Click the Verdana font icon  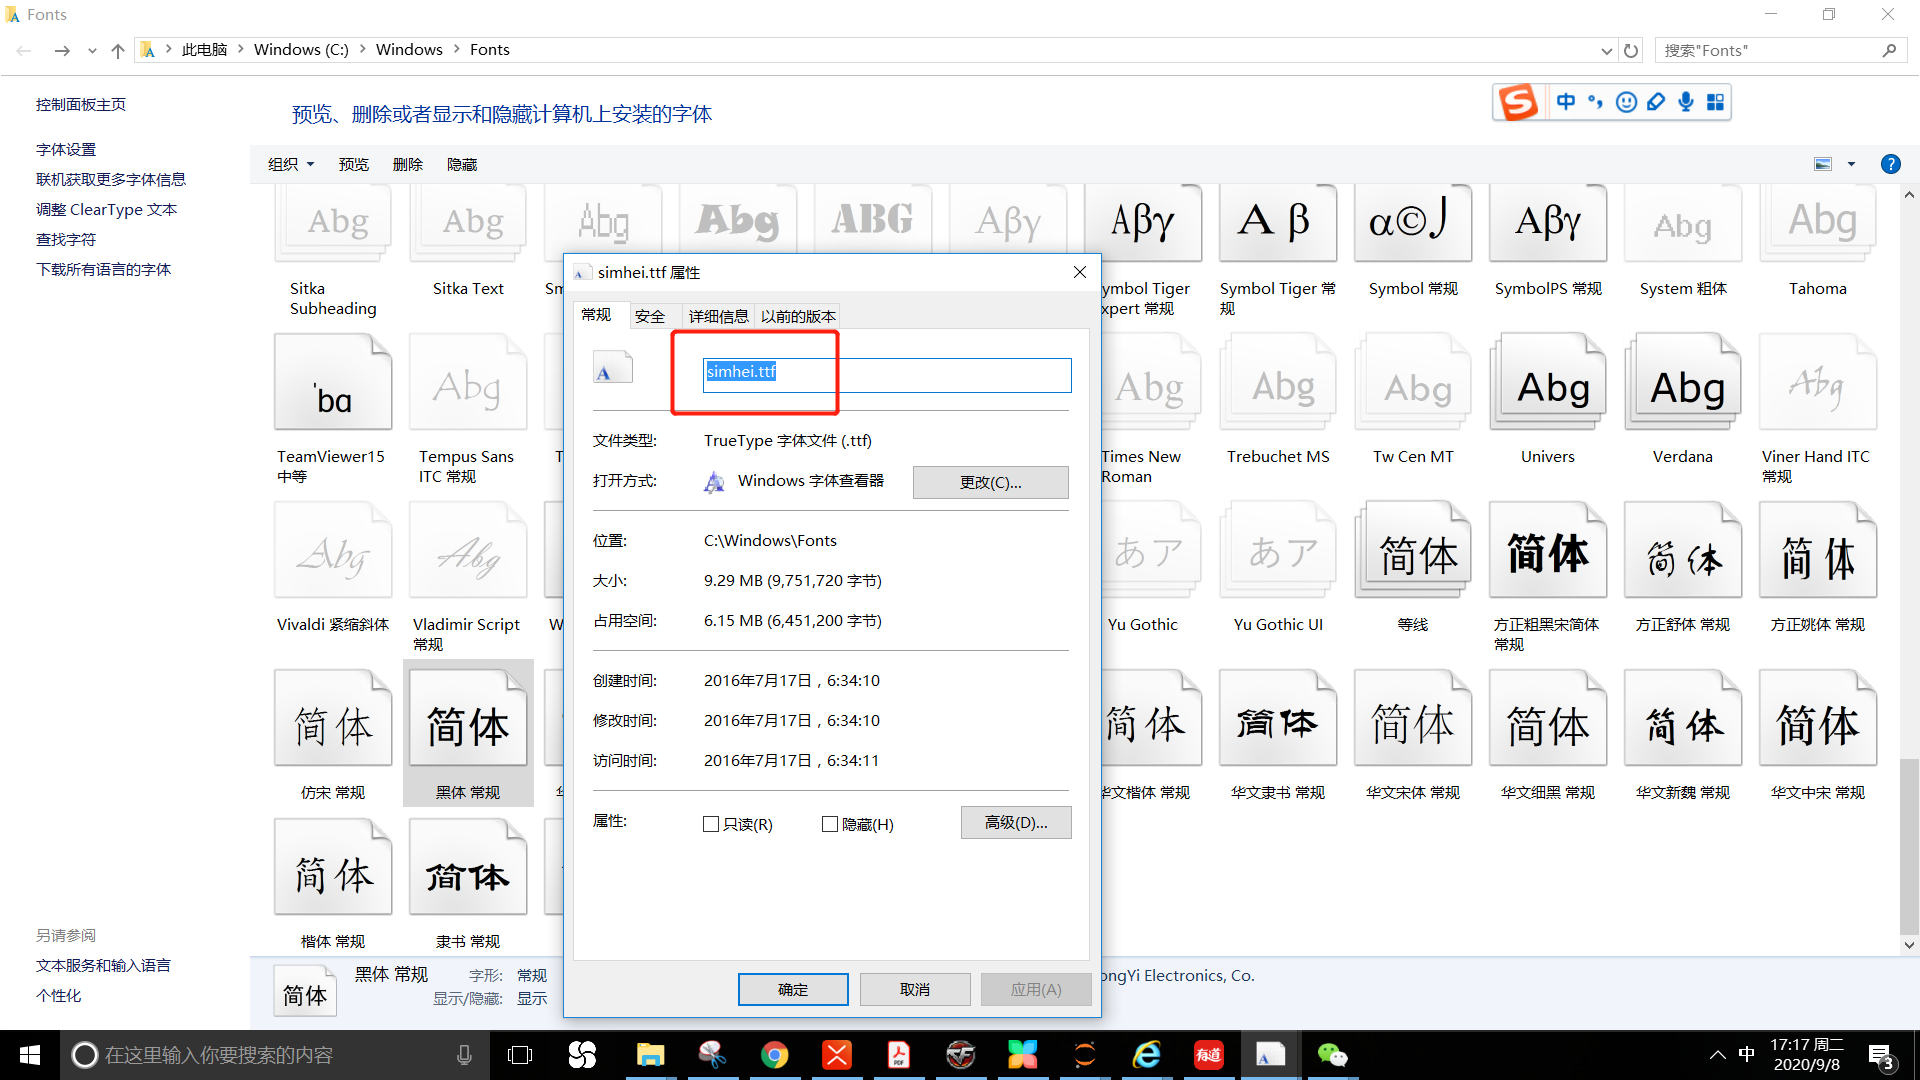[1683, 385]
